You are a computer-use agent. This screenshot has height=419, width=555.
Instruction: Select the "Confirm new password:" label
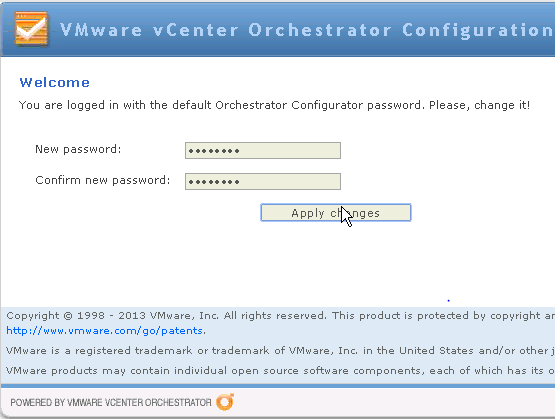tap(103, 180)
